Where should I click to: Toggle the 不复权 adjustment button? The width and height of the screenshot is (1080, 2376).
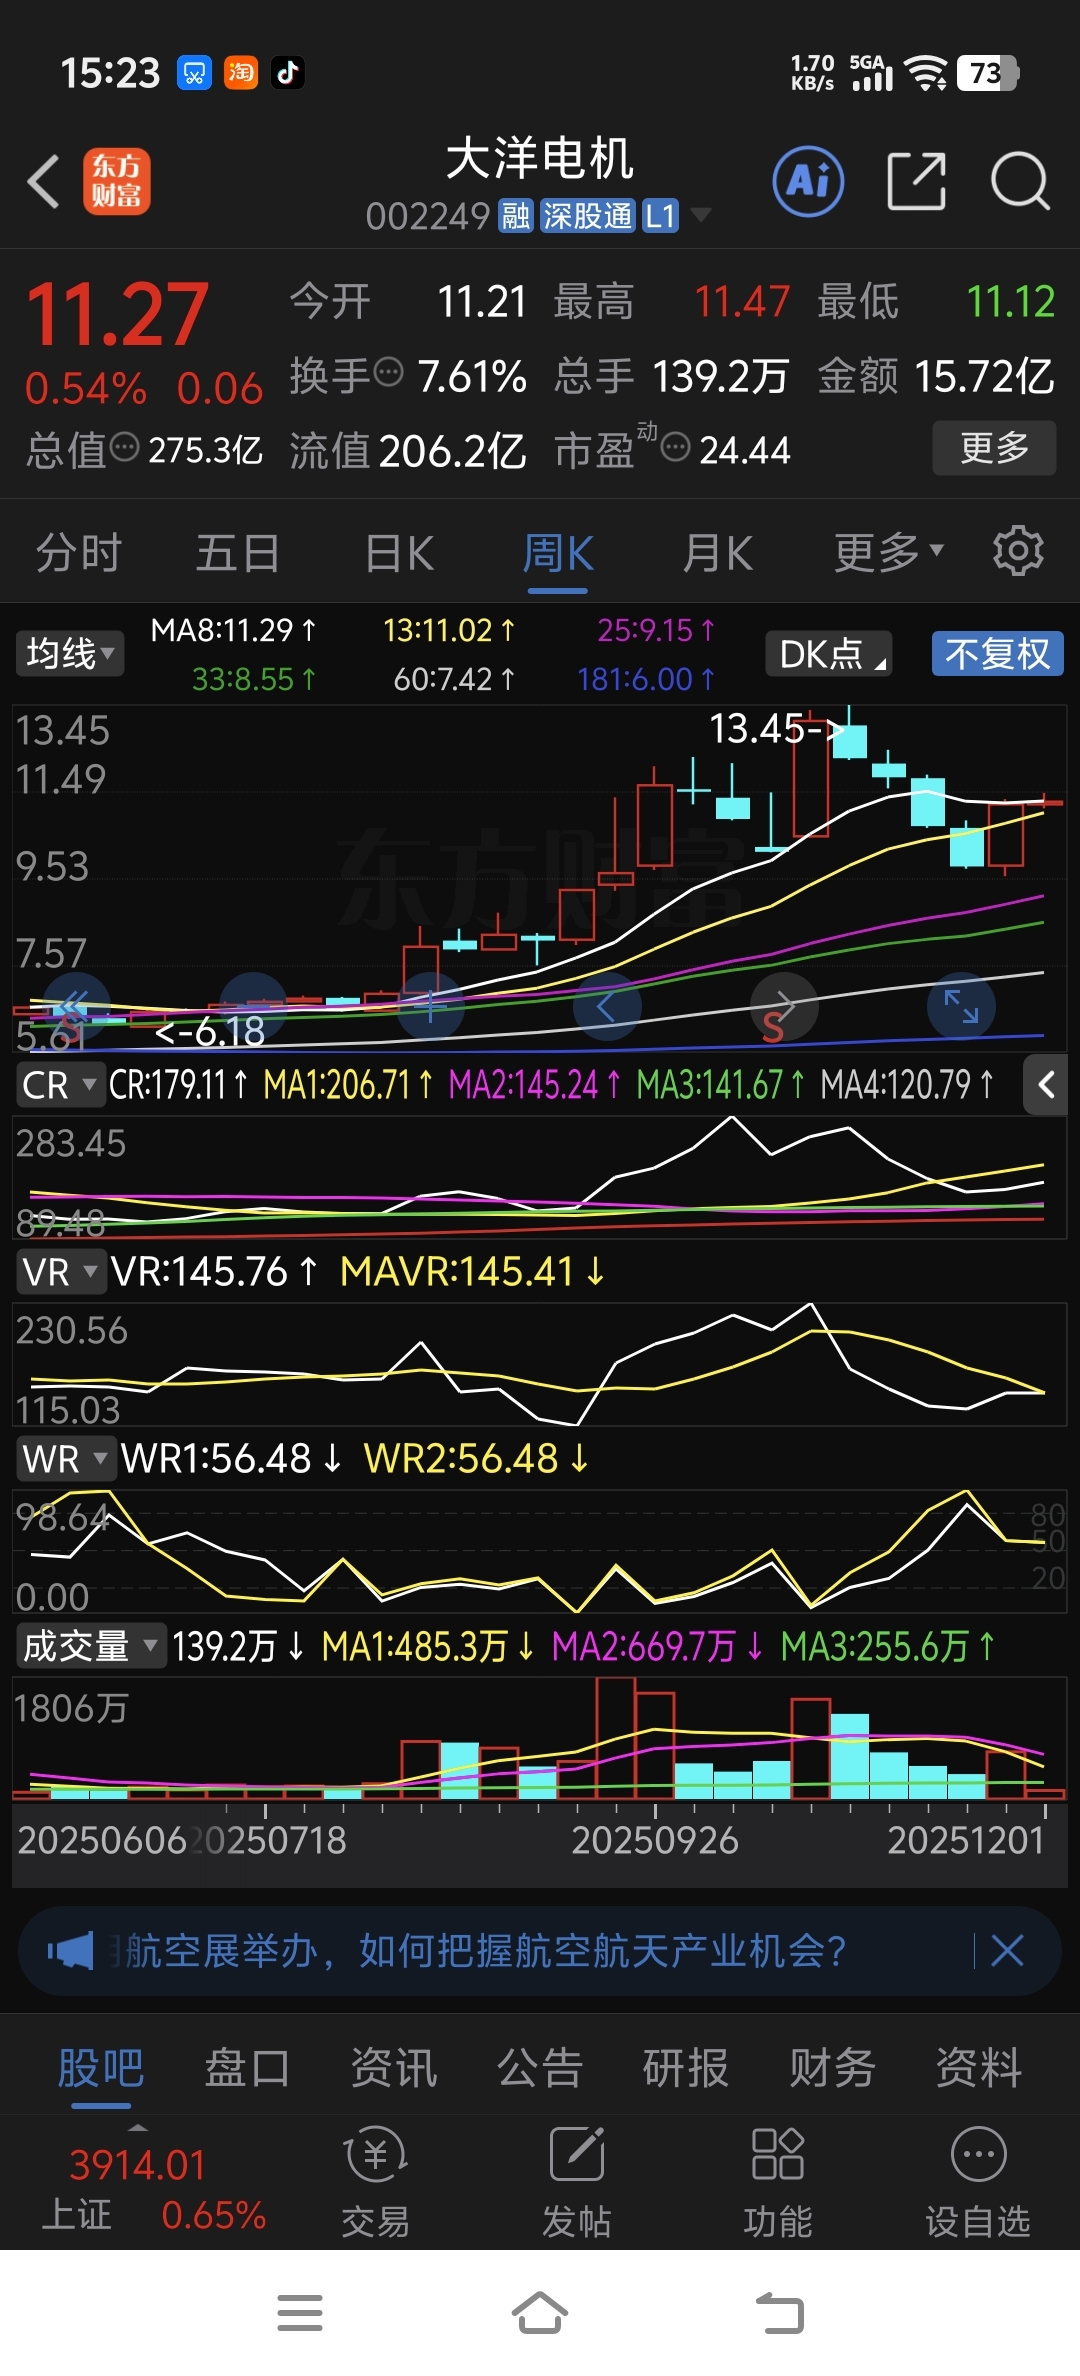[x=997, y=654]
